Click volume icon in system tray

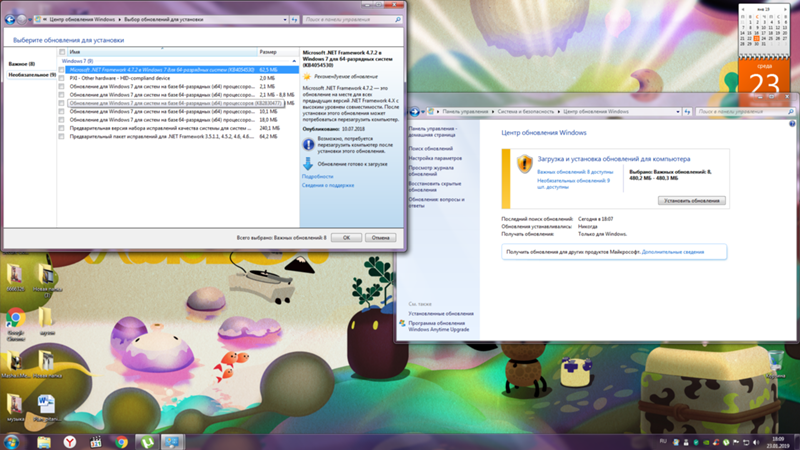click(x=756, y=442)
